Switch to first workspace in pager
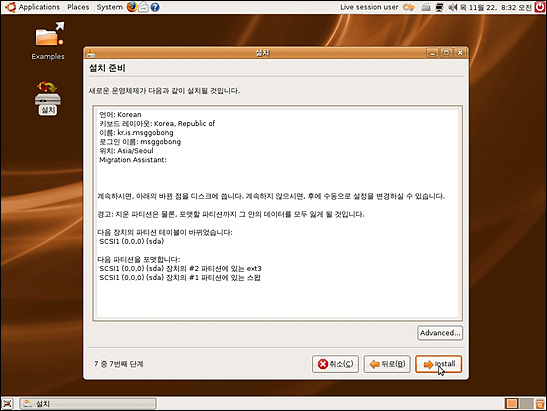This screenshot has height=411, width=547. click(512, 404)
